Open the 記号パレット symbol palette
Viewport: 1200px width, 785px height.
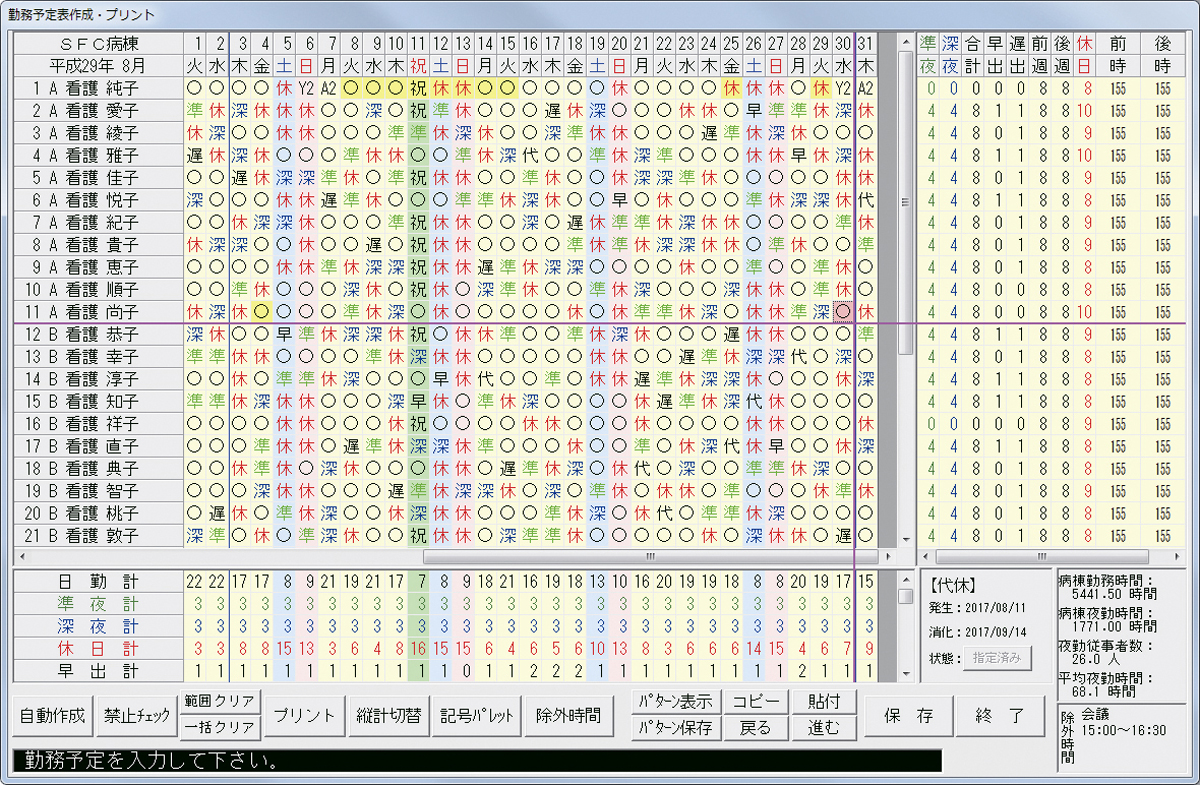coord(477,715)
